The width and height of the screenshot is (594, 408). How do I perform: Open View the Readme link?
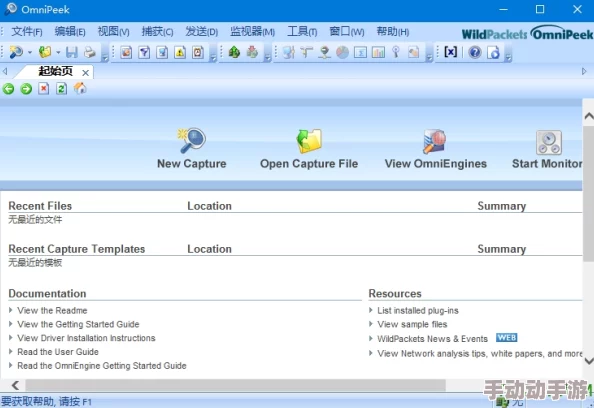tap(52, 311)
